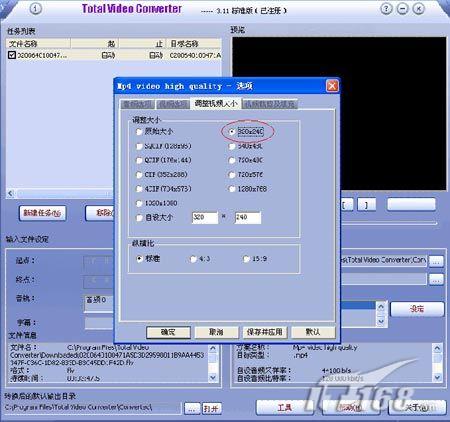Open the resize video tab
450x422 pixels.
click(216, 104)
